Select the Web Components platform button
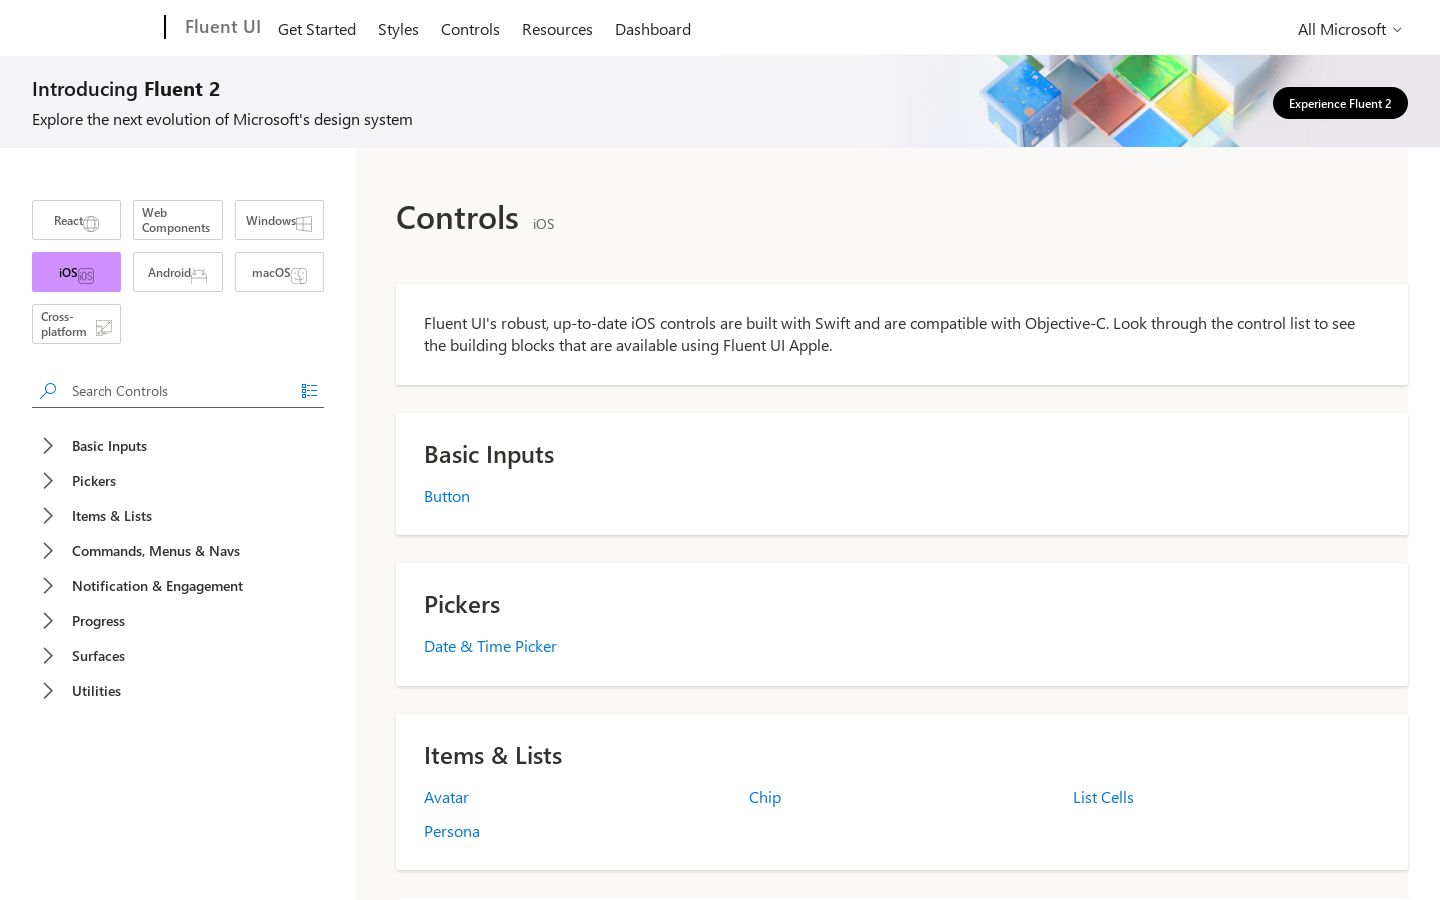Viewport: 1440px width, 900px height. pos(178,220)
